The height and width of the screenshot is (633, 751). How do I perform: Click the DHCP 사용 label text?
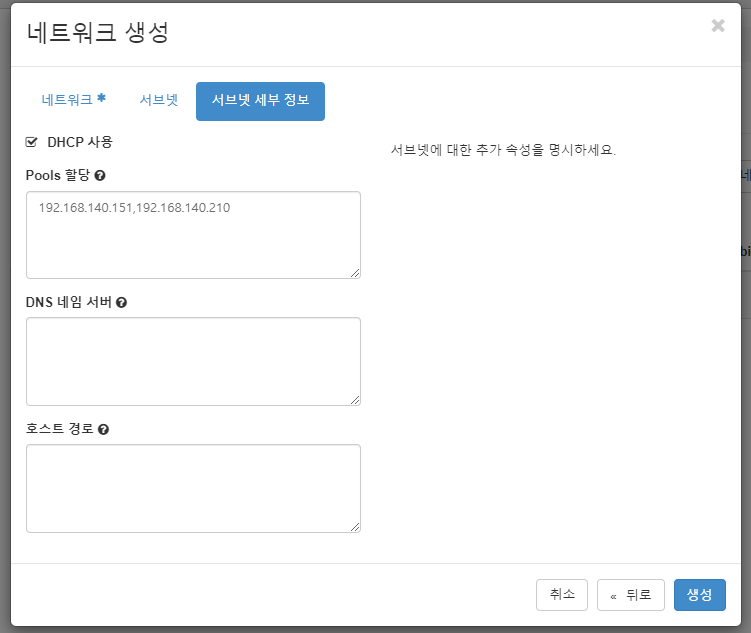[x=80, y=142]
